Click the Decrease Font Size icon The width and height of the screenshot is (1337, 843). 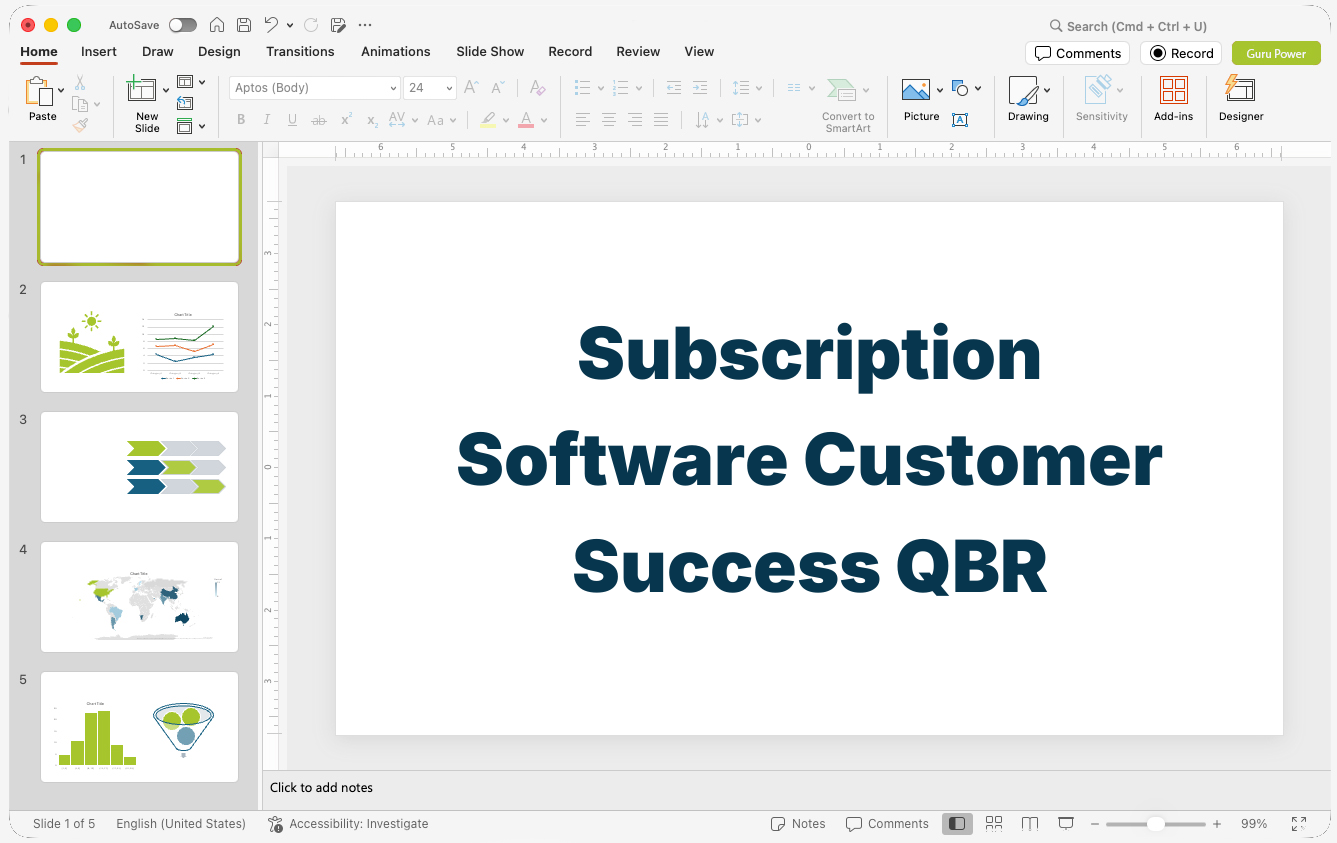click(497, 88)
